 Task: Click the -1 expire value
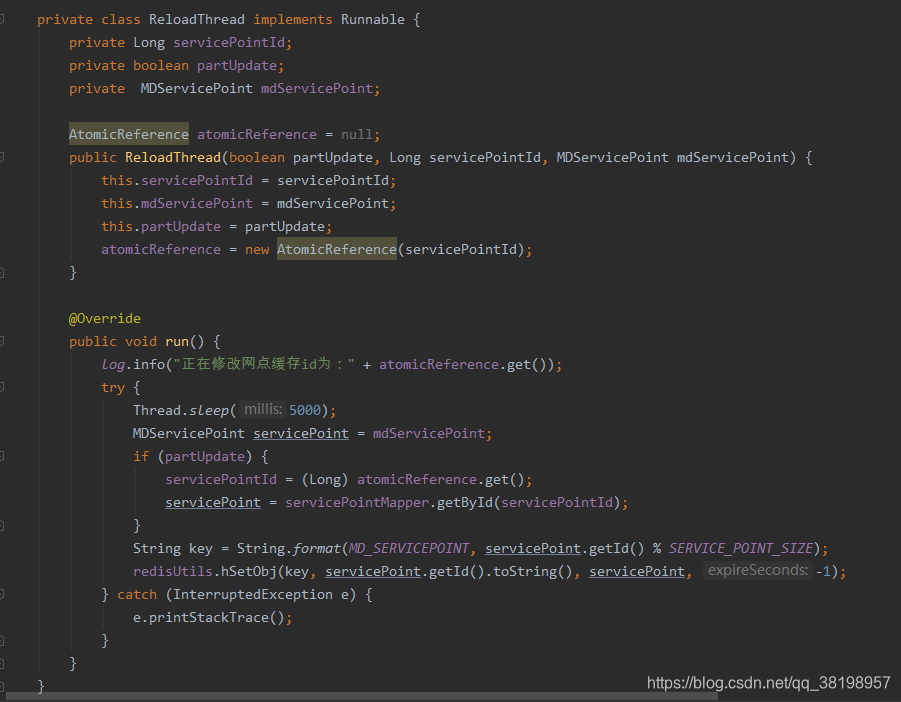coord(823,571)
